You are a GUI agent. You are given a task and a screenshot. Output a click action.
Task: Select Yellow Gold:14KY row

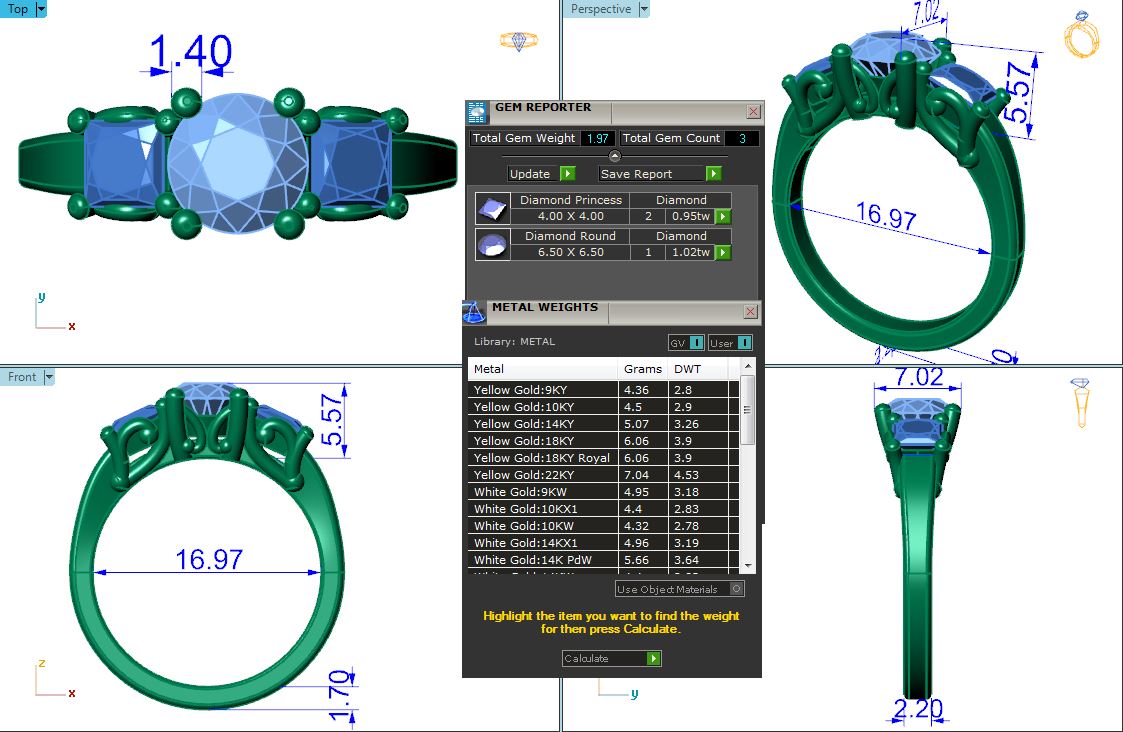tap(543, 424)
